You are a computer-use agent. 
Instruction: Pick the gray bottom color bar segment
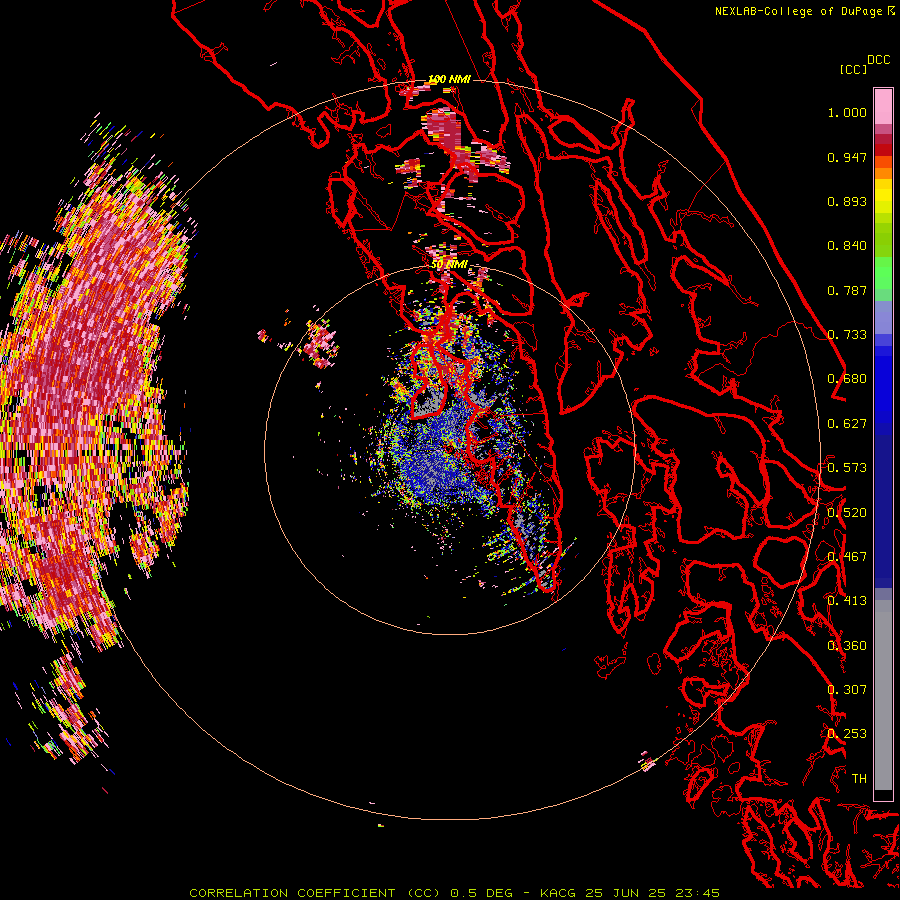pyautogui.click(x=883, y=695)
